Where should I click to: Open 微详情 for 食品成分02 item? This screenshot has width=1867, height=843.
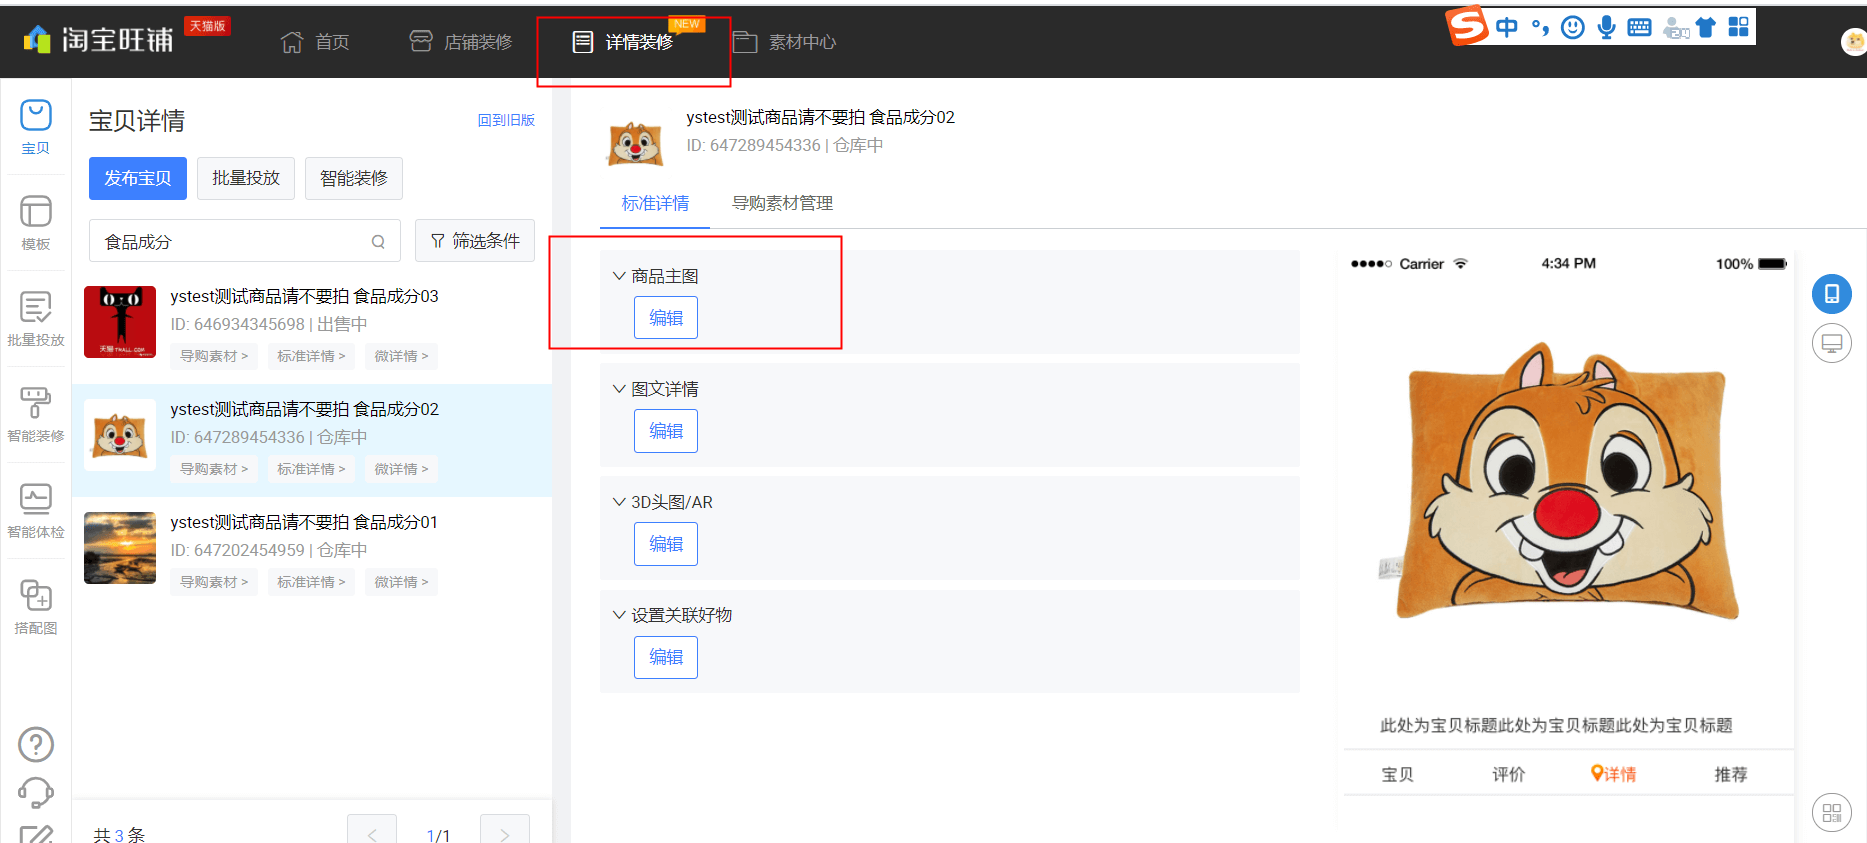[401, 469]
